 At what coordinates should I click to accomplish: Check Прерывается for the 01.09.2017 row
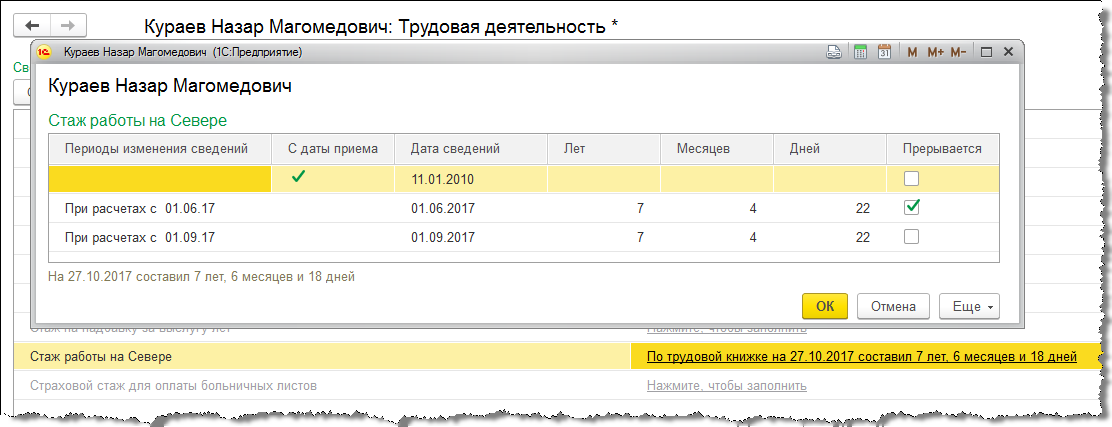point(911,237)
